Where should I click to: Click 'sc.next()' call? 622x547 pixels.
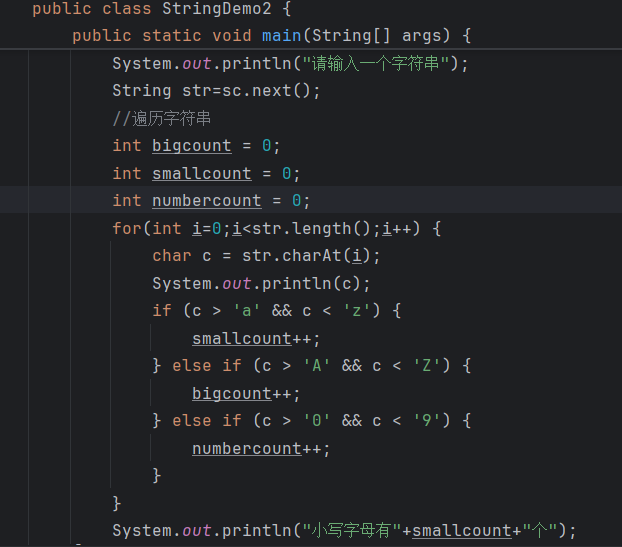(266, 91)
